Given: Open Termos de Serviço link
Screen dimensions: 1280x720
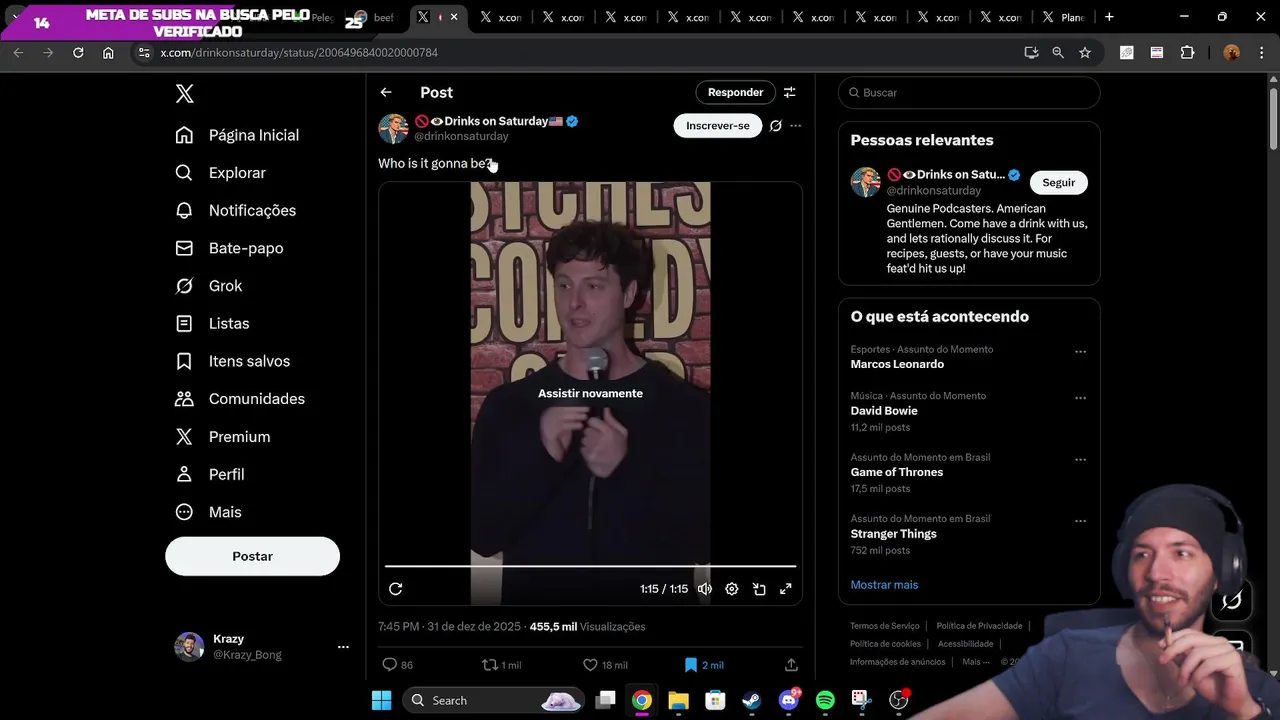Looking at the screenshot, I should coord(884,626).
